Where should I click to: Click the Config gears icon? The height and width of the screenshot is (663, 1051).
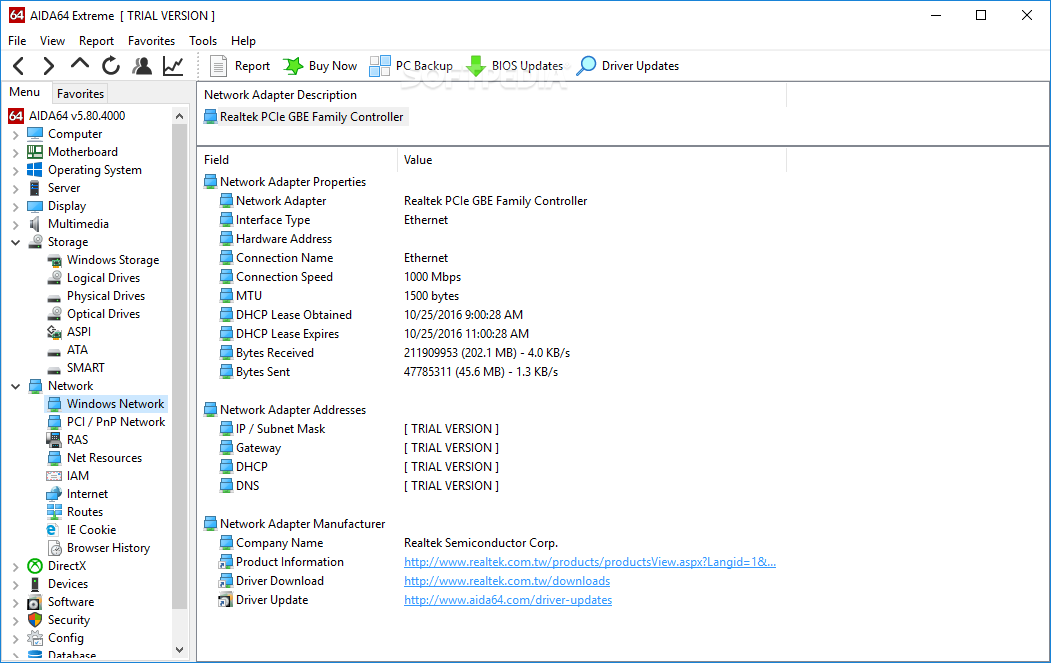coord(35,638)
